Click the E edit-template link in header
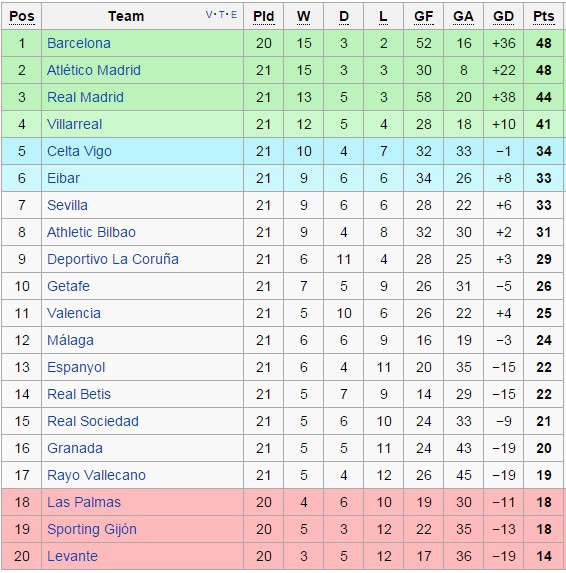Image resolution: width=566 pixels, height=573 pixels. coord(234,15)
